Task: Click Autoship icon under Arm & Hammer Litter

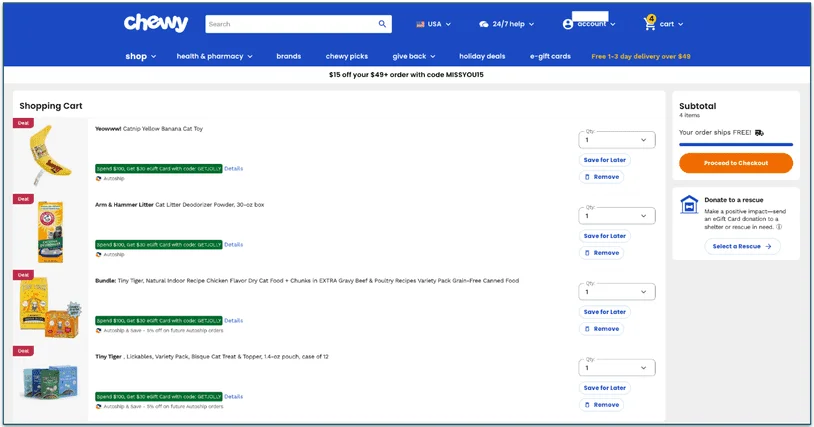Action: pyautogui.click(x=98, y=255)
